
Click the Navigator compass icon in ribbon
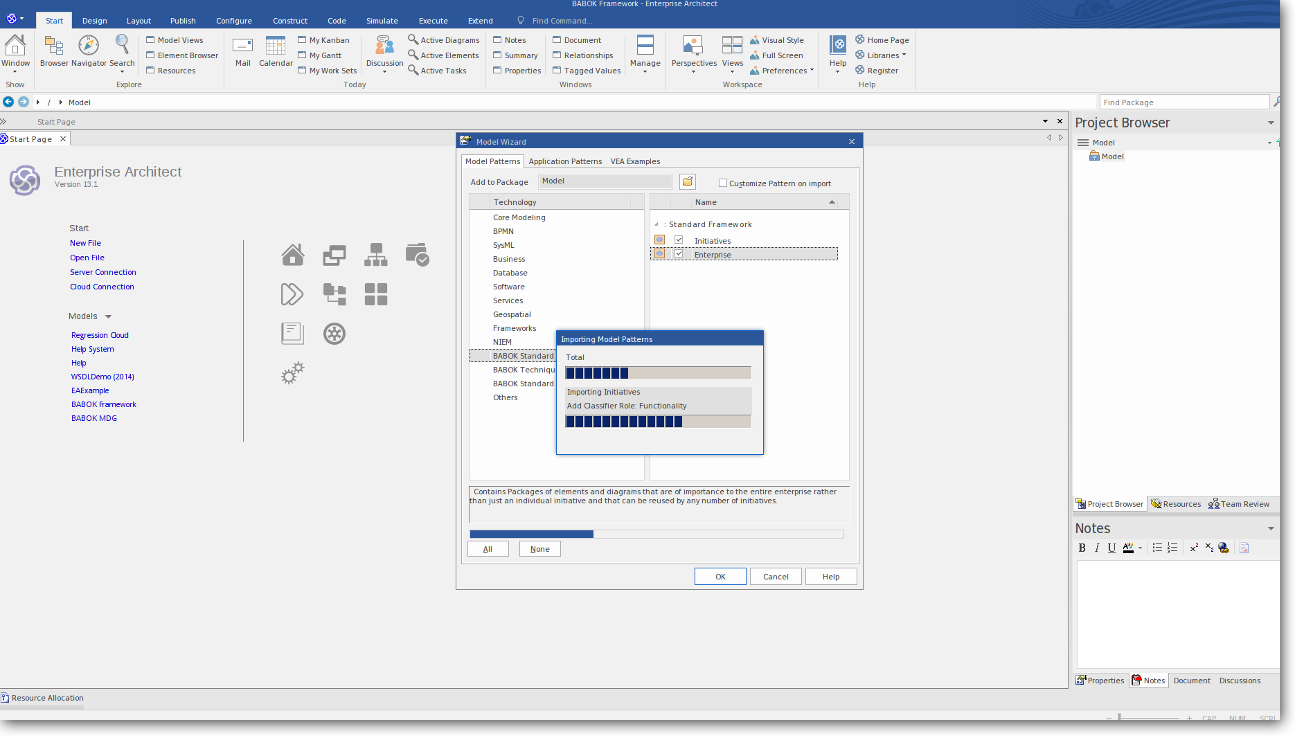tap(88, 46)
